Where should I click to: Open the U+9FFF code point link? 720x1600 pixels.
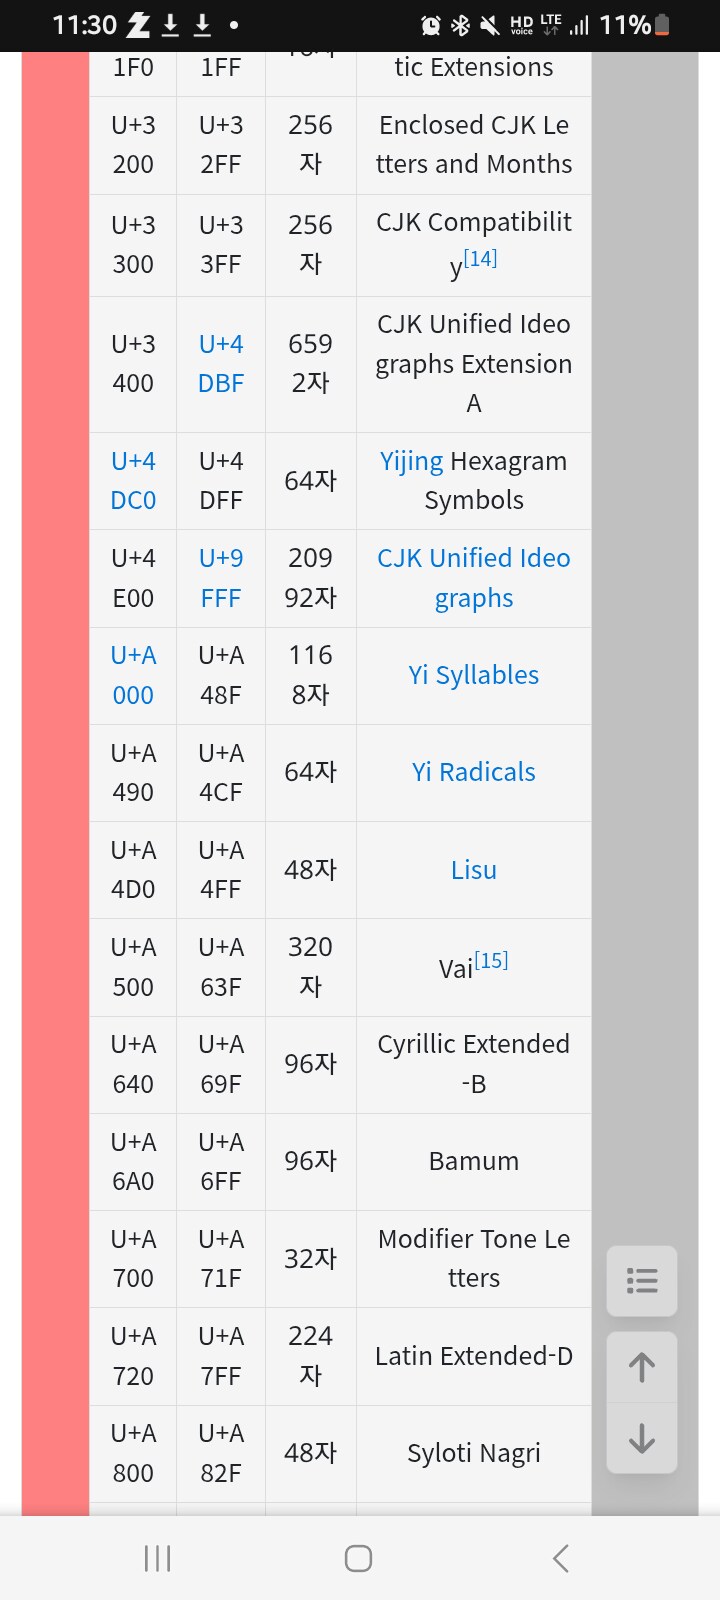click(x=221, y=578)
